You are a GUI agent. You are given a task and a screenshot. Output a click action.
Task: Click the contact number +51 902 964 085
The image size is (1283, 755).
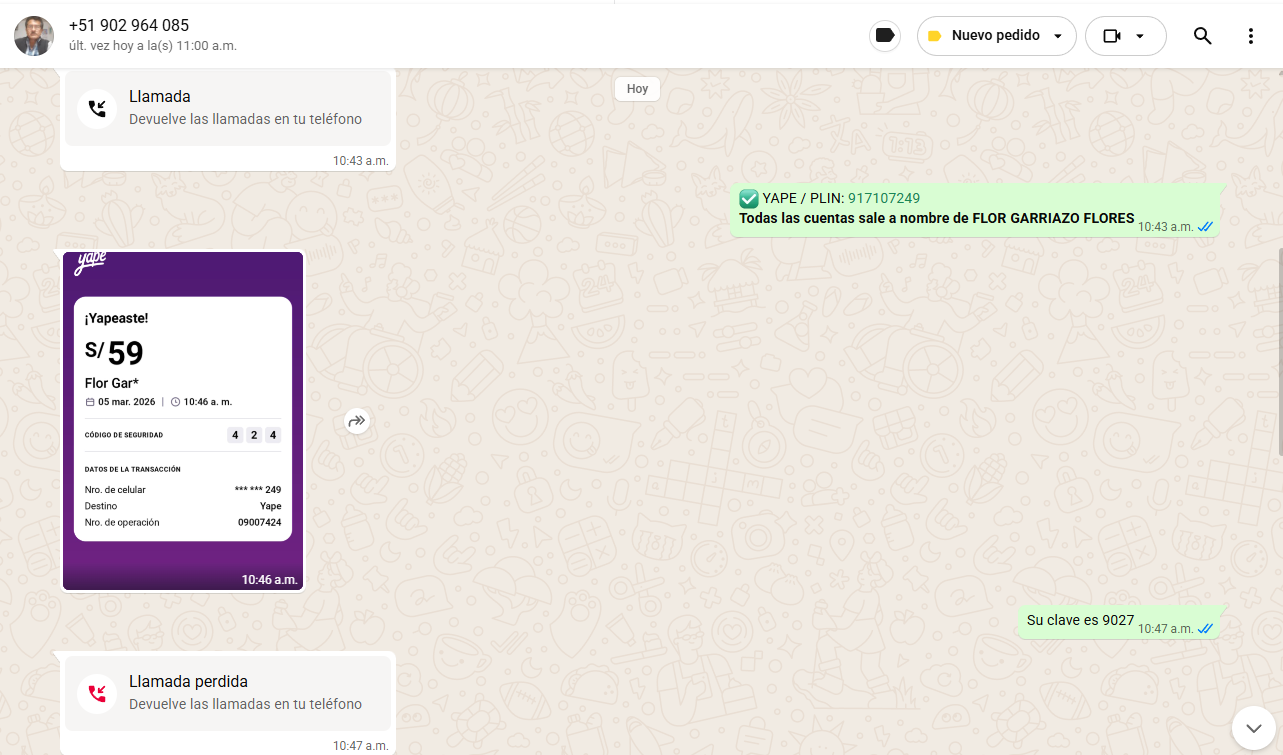[129, 26]
